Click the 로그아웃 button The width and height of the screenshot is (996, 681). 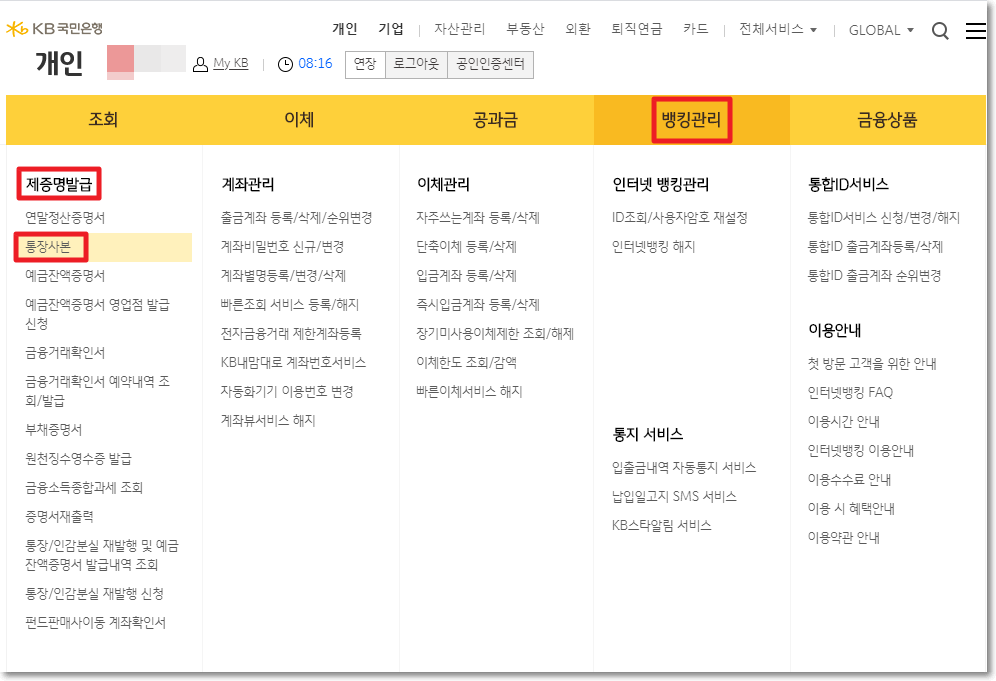tap(415, 64)
